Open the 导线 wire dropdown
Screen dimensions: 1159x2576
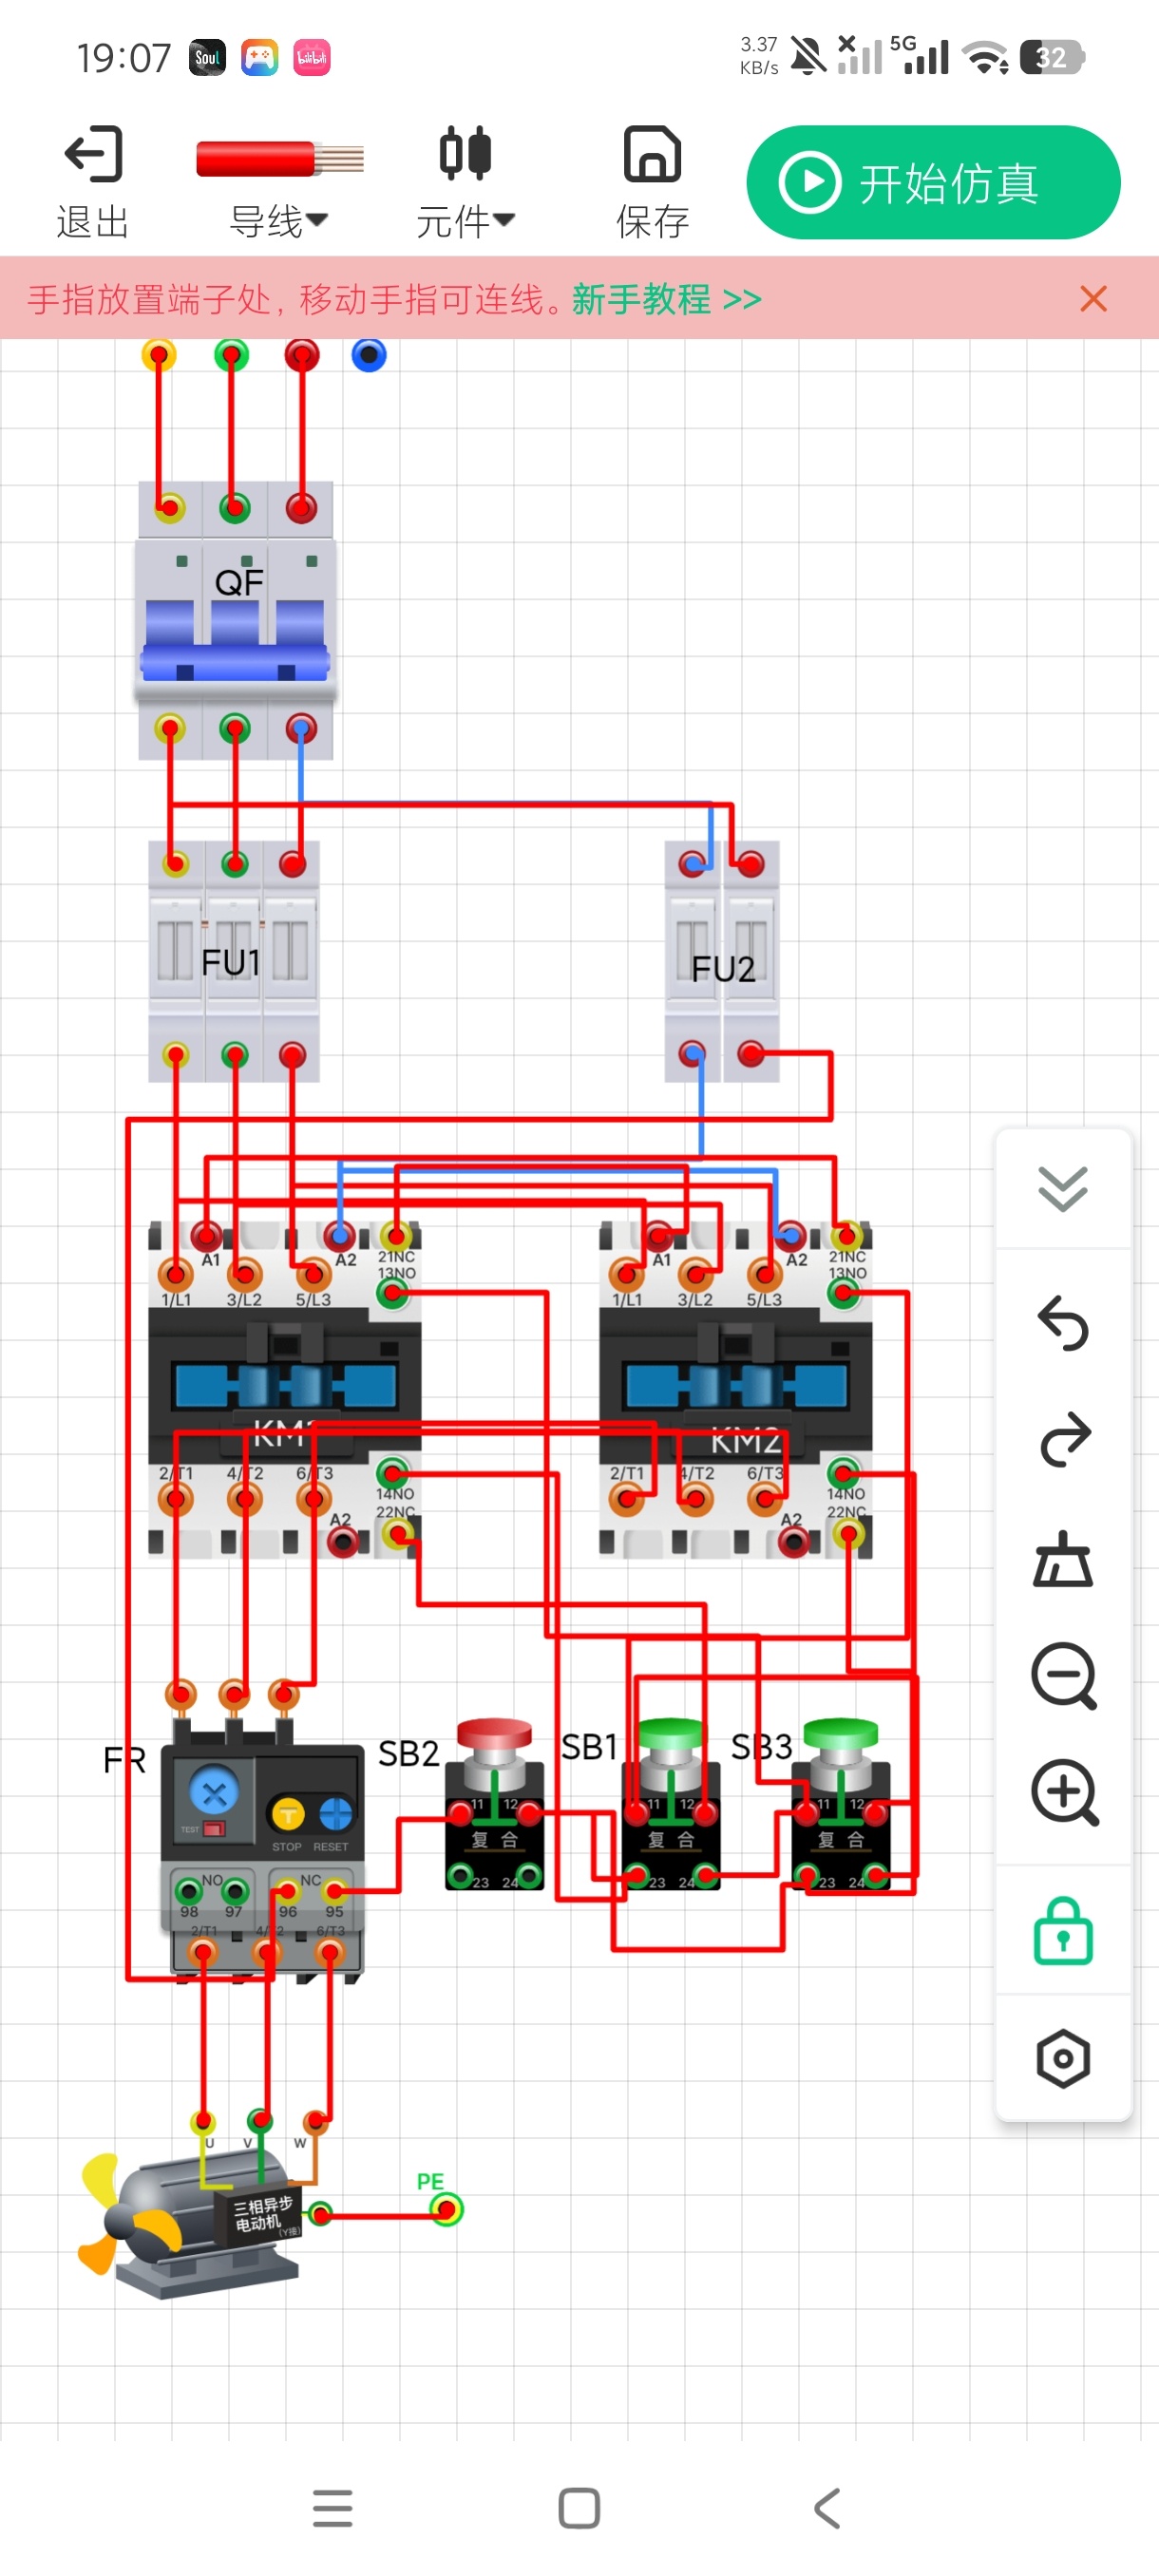pyautogui.click(x=279, y=182)
